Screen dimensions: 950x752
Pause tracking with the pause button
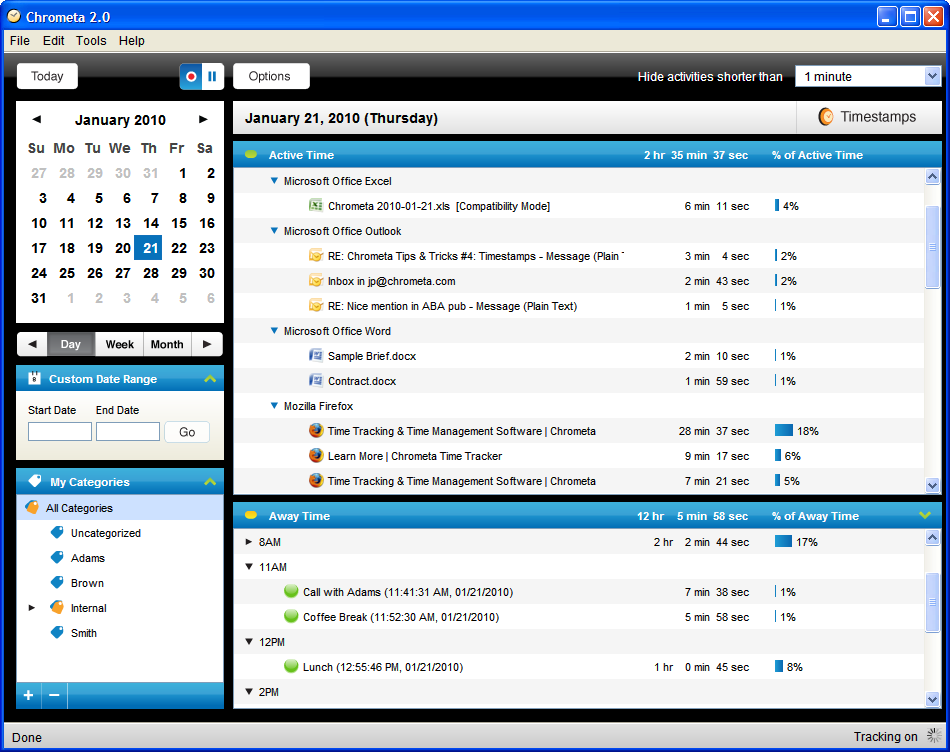(212, 76)
